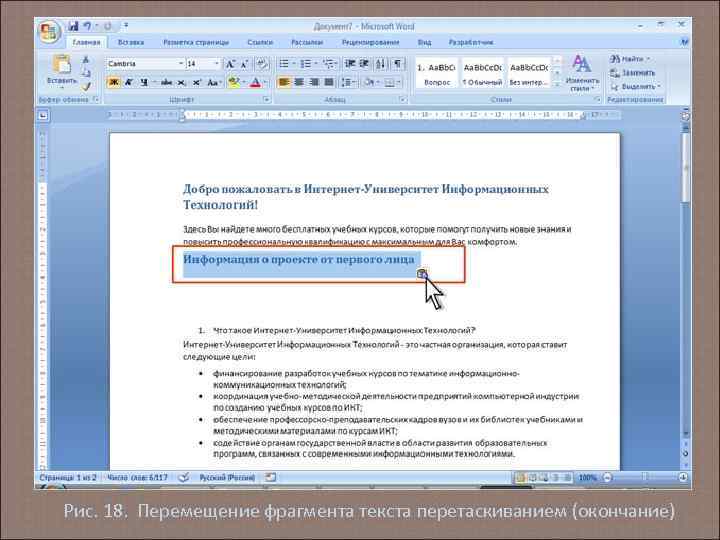The height and width of the screenshot is (540, 720).
Task: Align text right
Action: click(314, 83)
